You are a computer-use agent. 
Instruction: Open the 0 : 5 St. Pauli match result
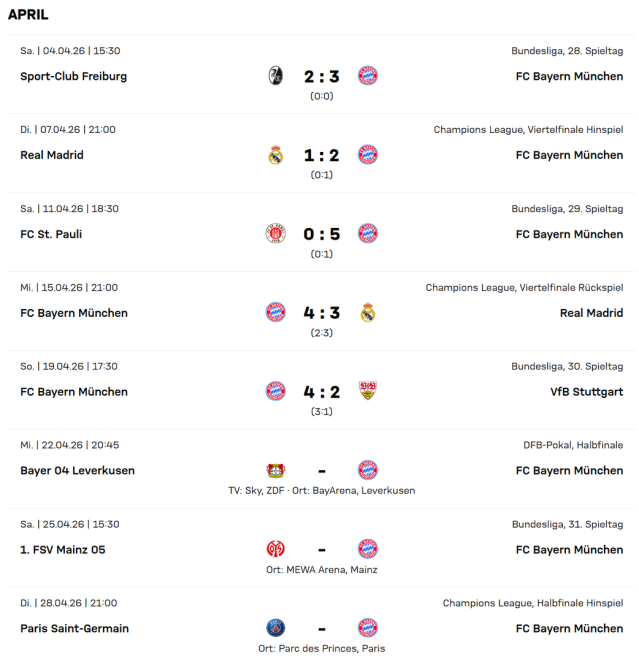point(321,234)
